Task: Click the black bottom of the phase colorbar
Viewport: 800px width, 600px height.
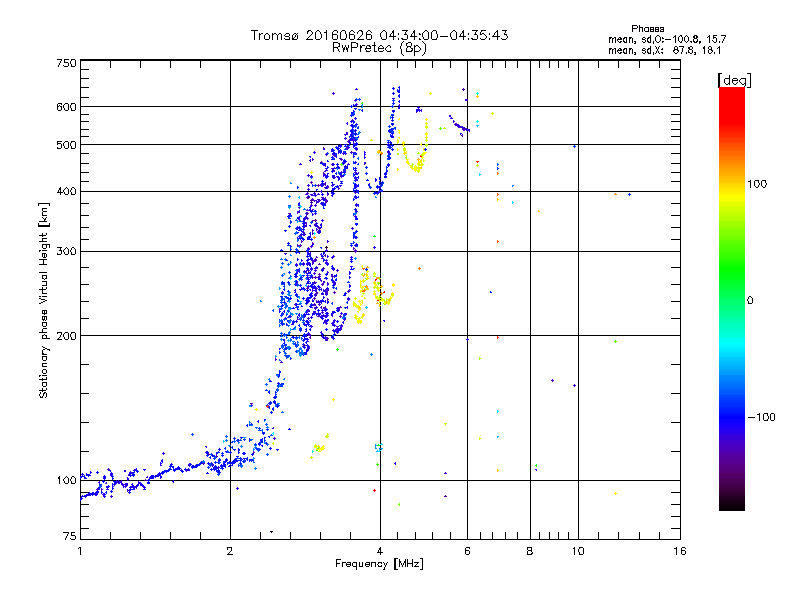Action: click(x=732, y=503)
